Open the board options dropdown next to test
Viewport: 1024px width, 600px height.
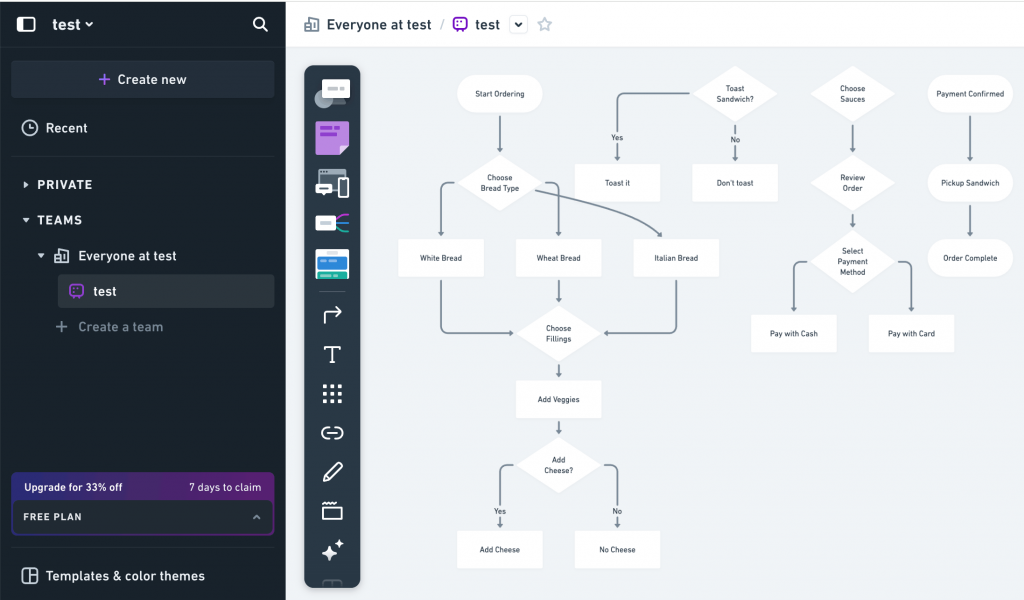pyautogui.click(x=518, y=24)
